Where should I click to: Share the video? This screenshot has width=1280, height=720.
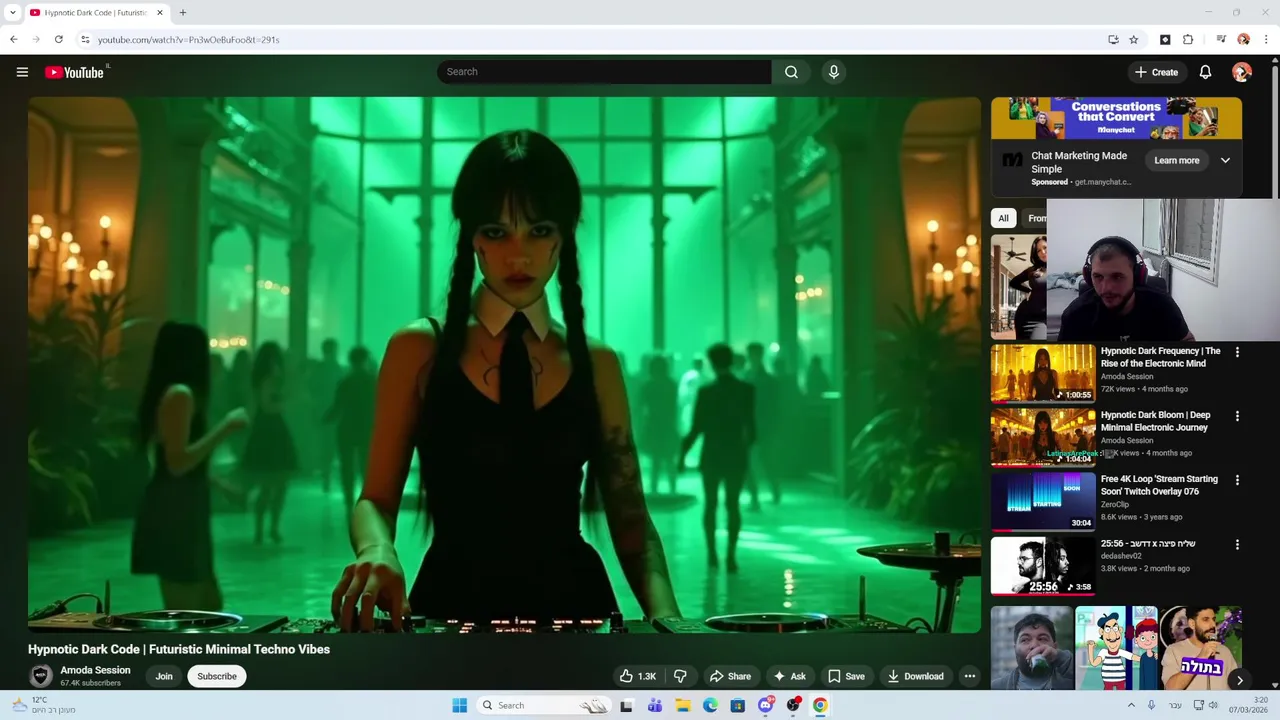730,676
